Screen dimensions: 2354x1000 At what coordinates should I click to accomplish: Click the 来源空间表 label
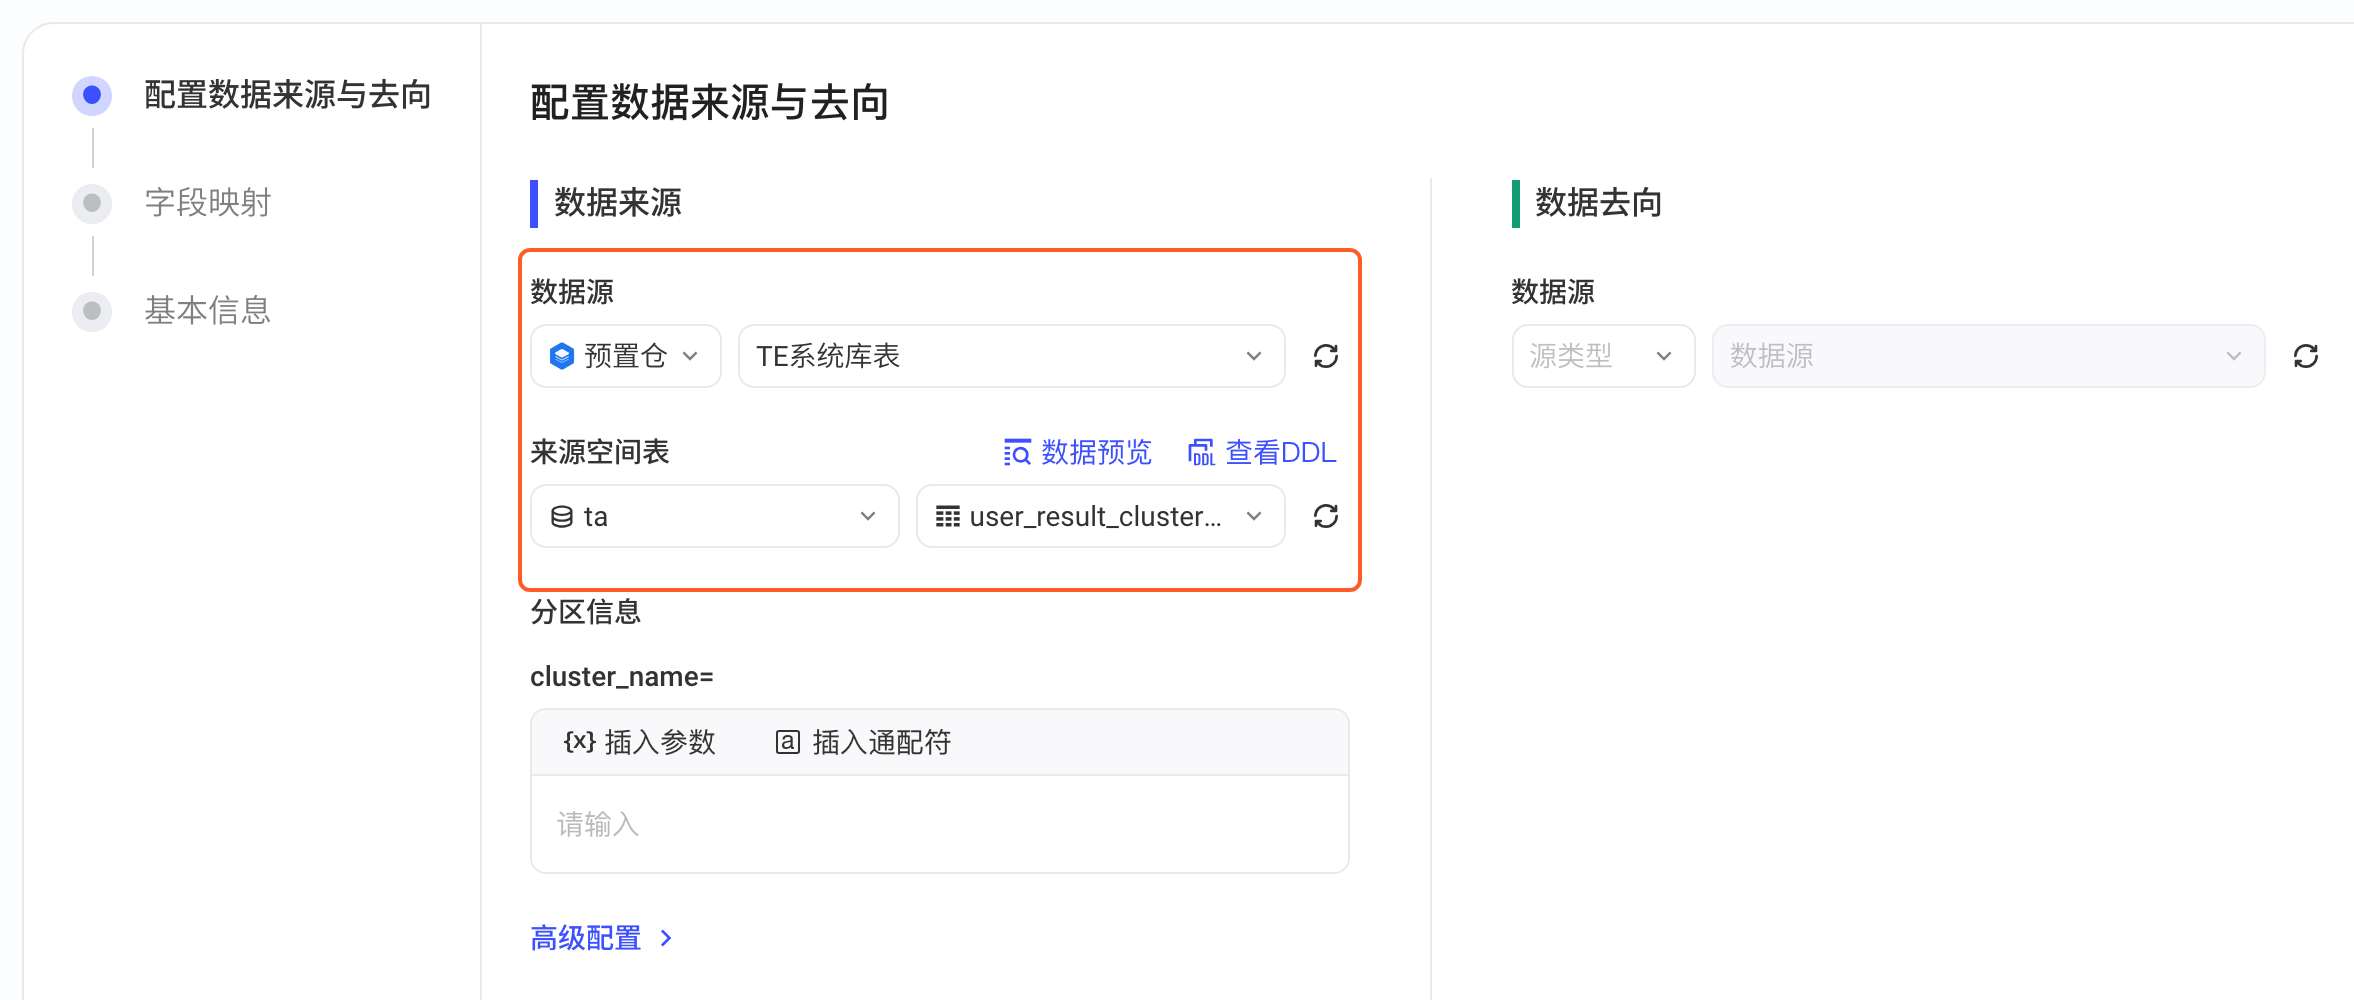click(x=600, y=452)
